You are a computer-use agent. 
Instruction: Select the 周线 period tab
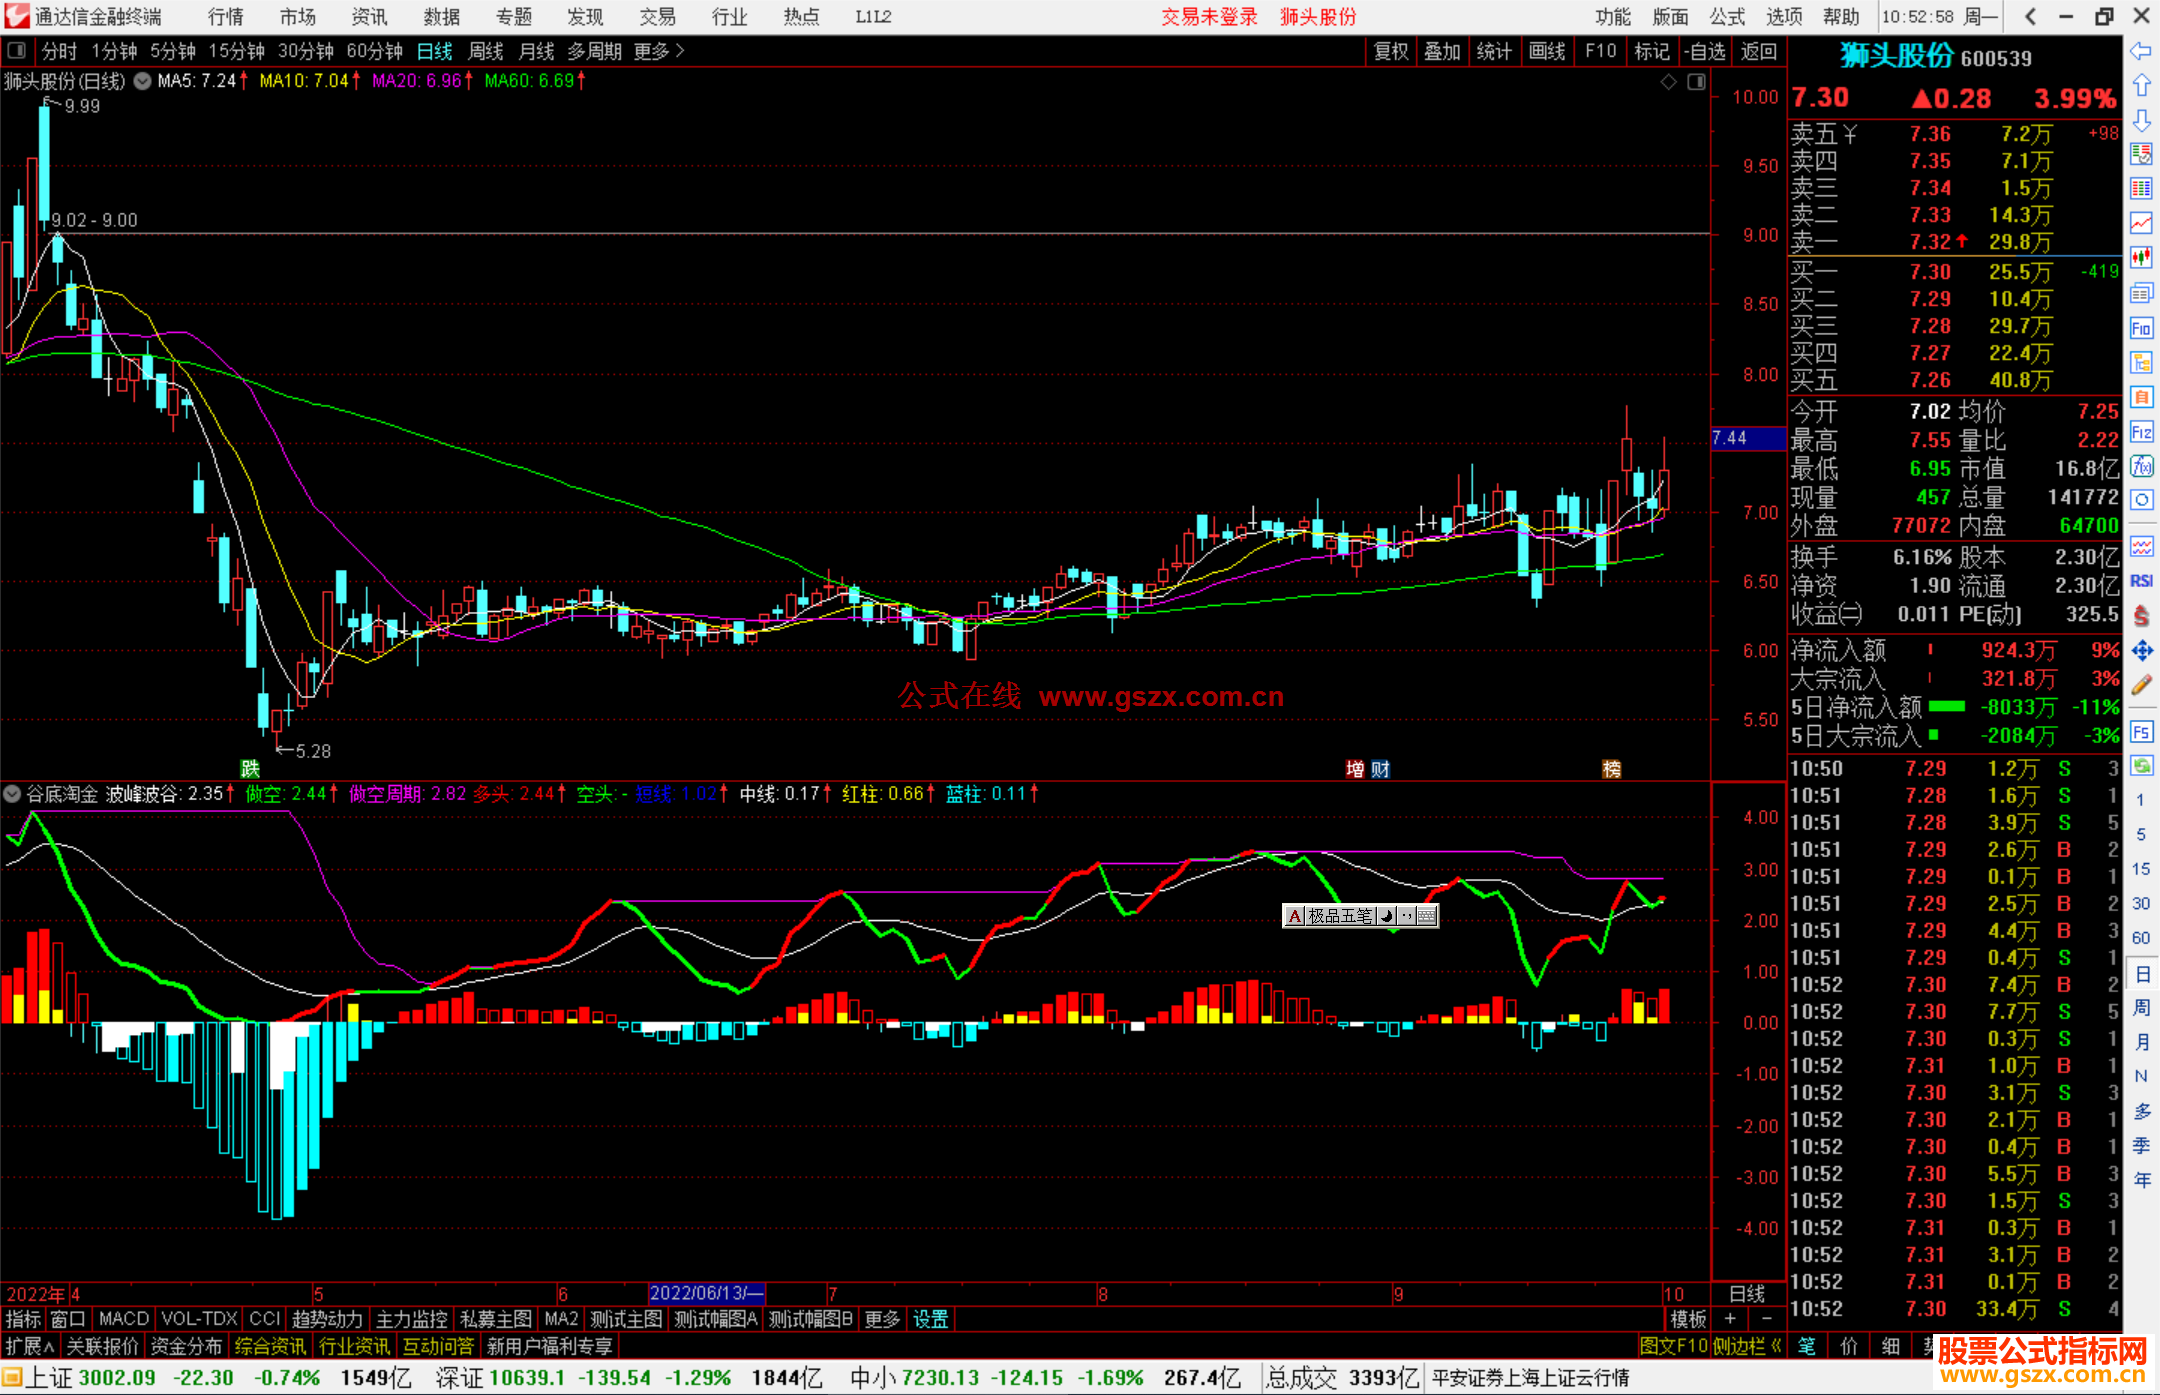tap(486, 51)
